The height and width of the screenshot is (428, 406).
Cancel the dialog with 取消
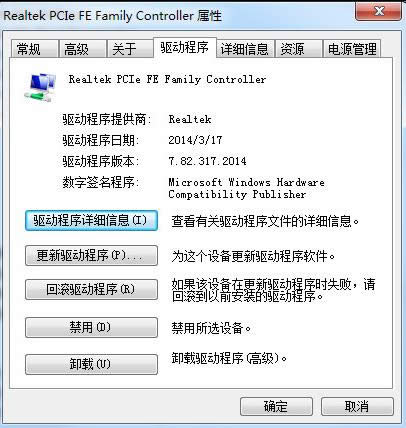click(x=357, y=407)
